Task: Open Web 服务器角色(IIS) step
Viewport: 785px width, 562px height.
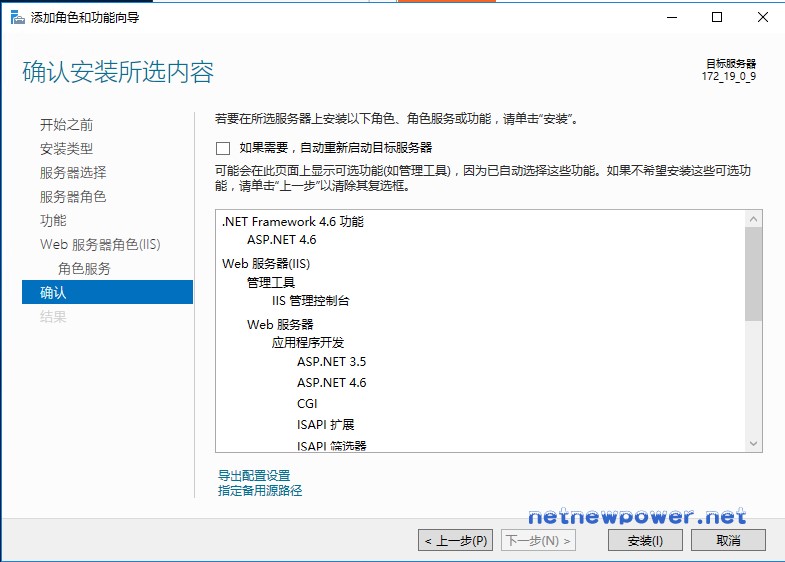Action: pyautogui.click(x=100, y=245)
